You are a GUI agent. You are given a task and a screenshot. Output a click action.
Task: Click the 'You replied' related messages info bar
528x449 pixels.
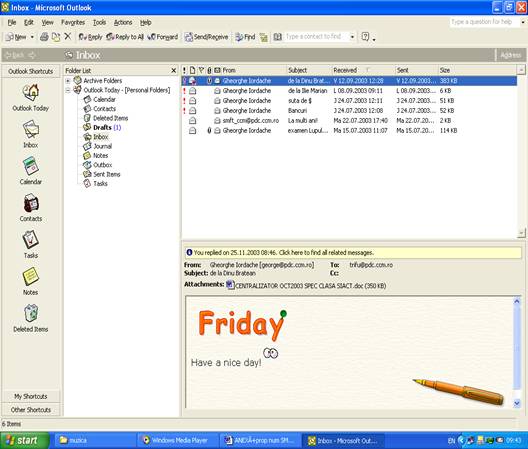tap(353, 252)
